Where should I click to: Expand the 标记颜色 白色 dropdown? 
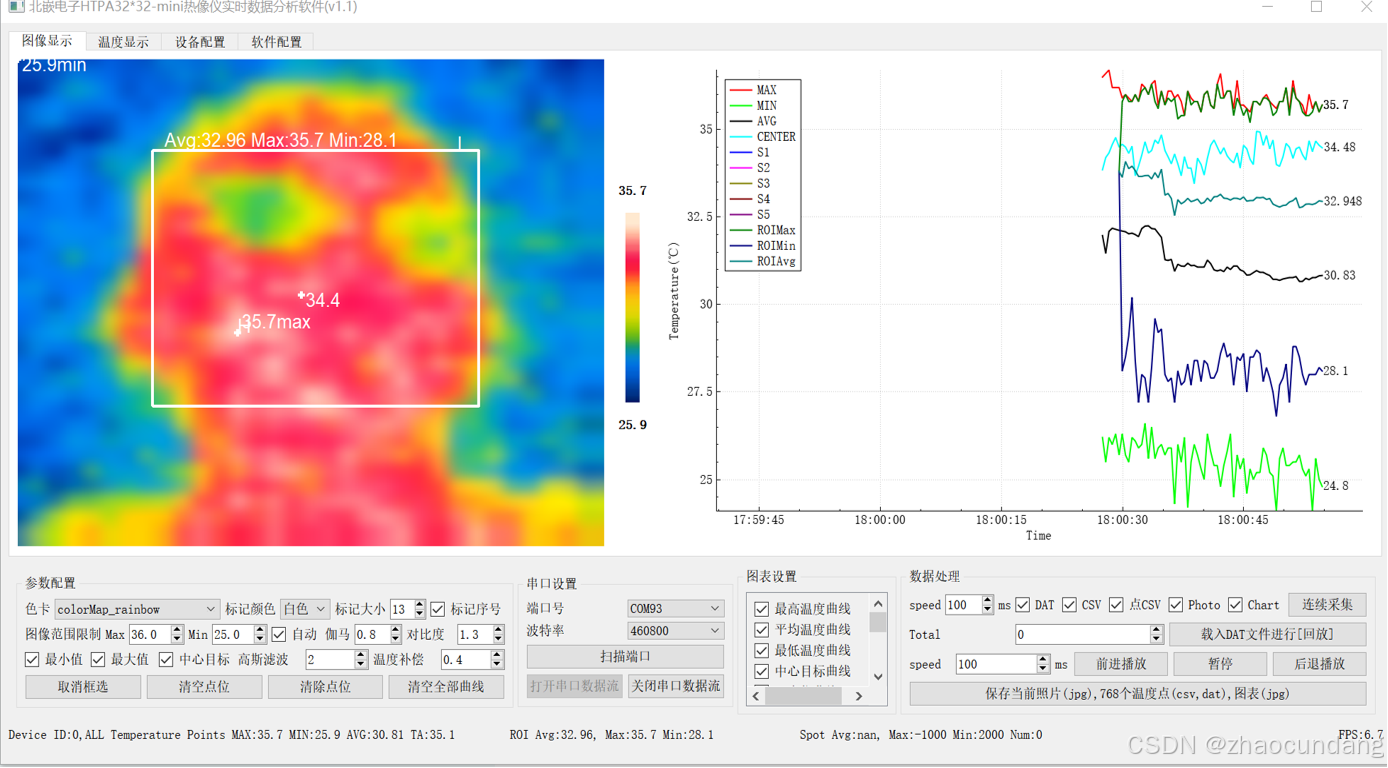[x=304, y=609]
